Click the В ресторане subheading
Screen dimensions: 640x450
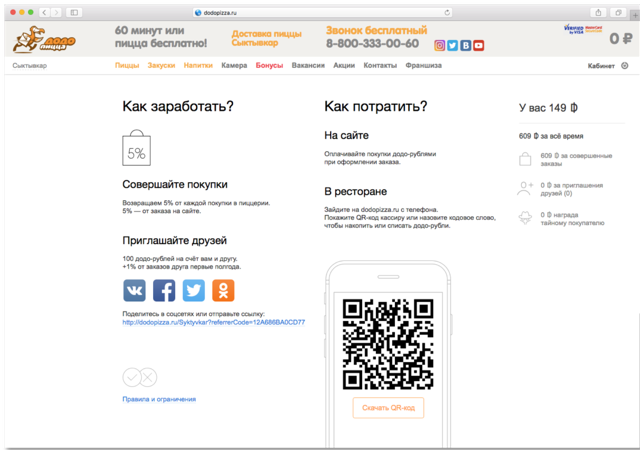356,192
